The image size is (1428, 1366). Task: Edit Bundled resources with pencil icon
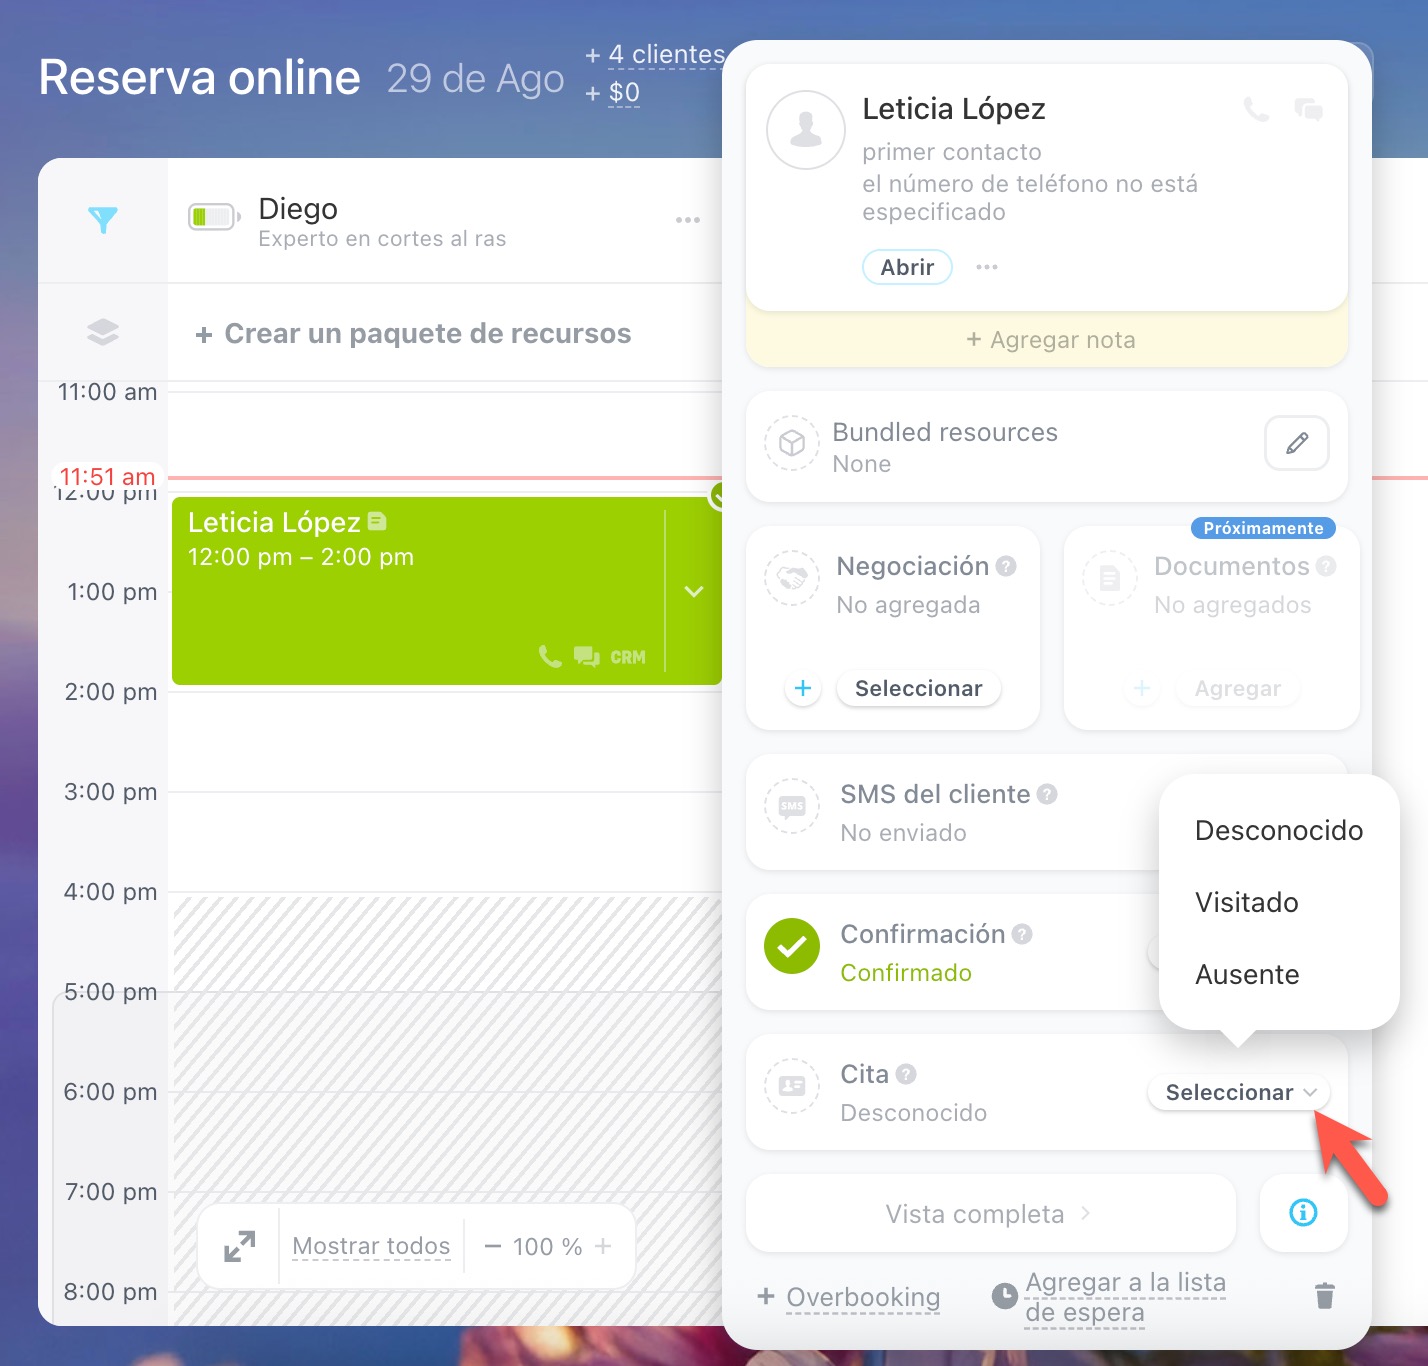1297,443
